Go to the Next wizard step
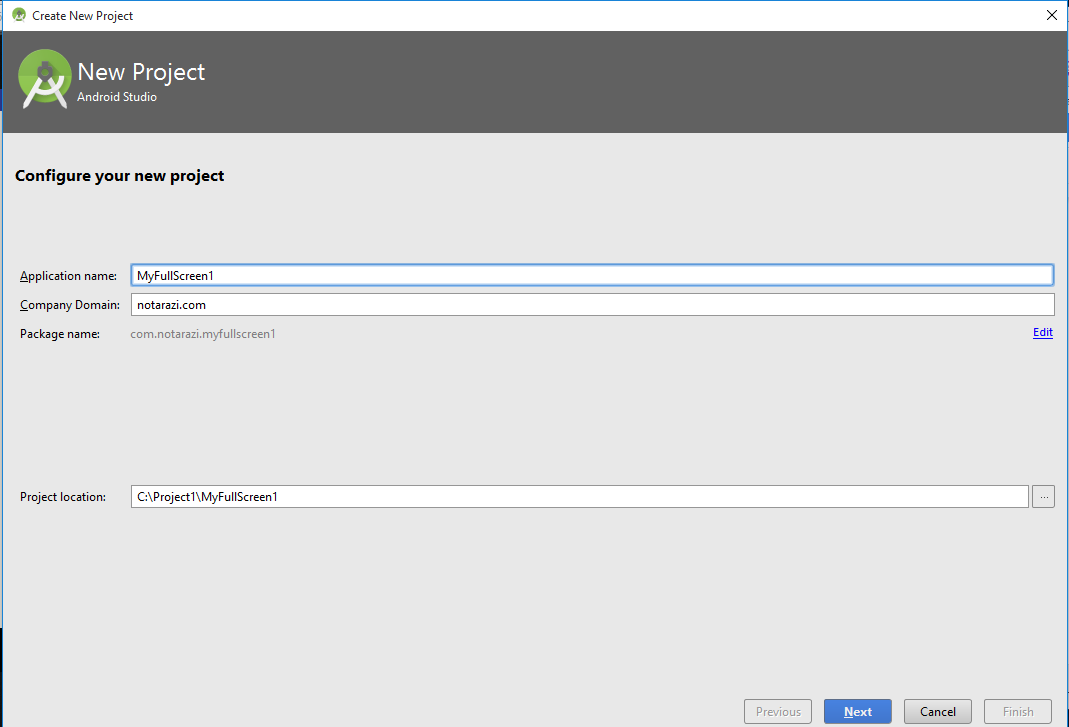This screenshot has height=727, width=1069. pos(857,711)
